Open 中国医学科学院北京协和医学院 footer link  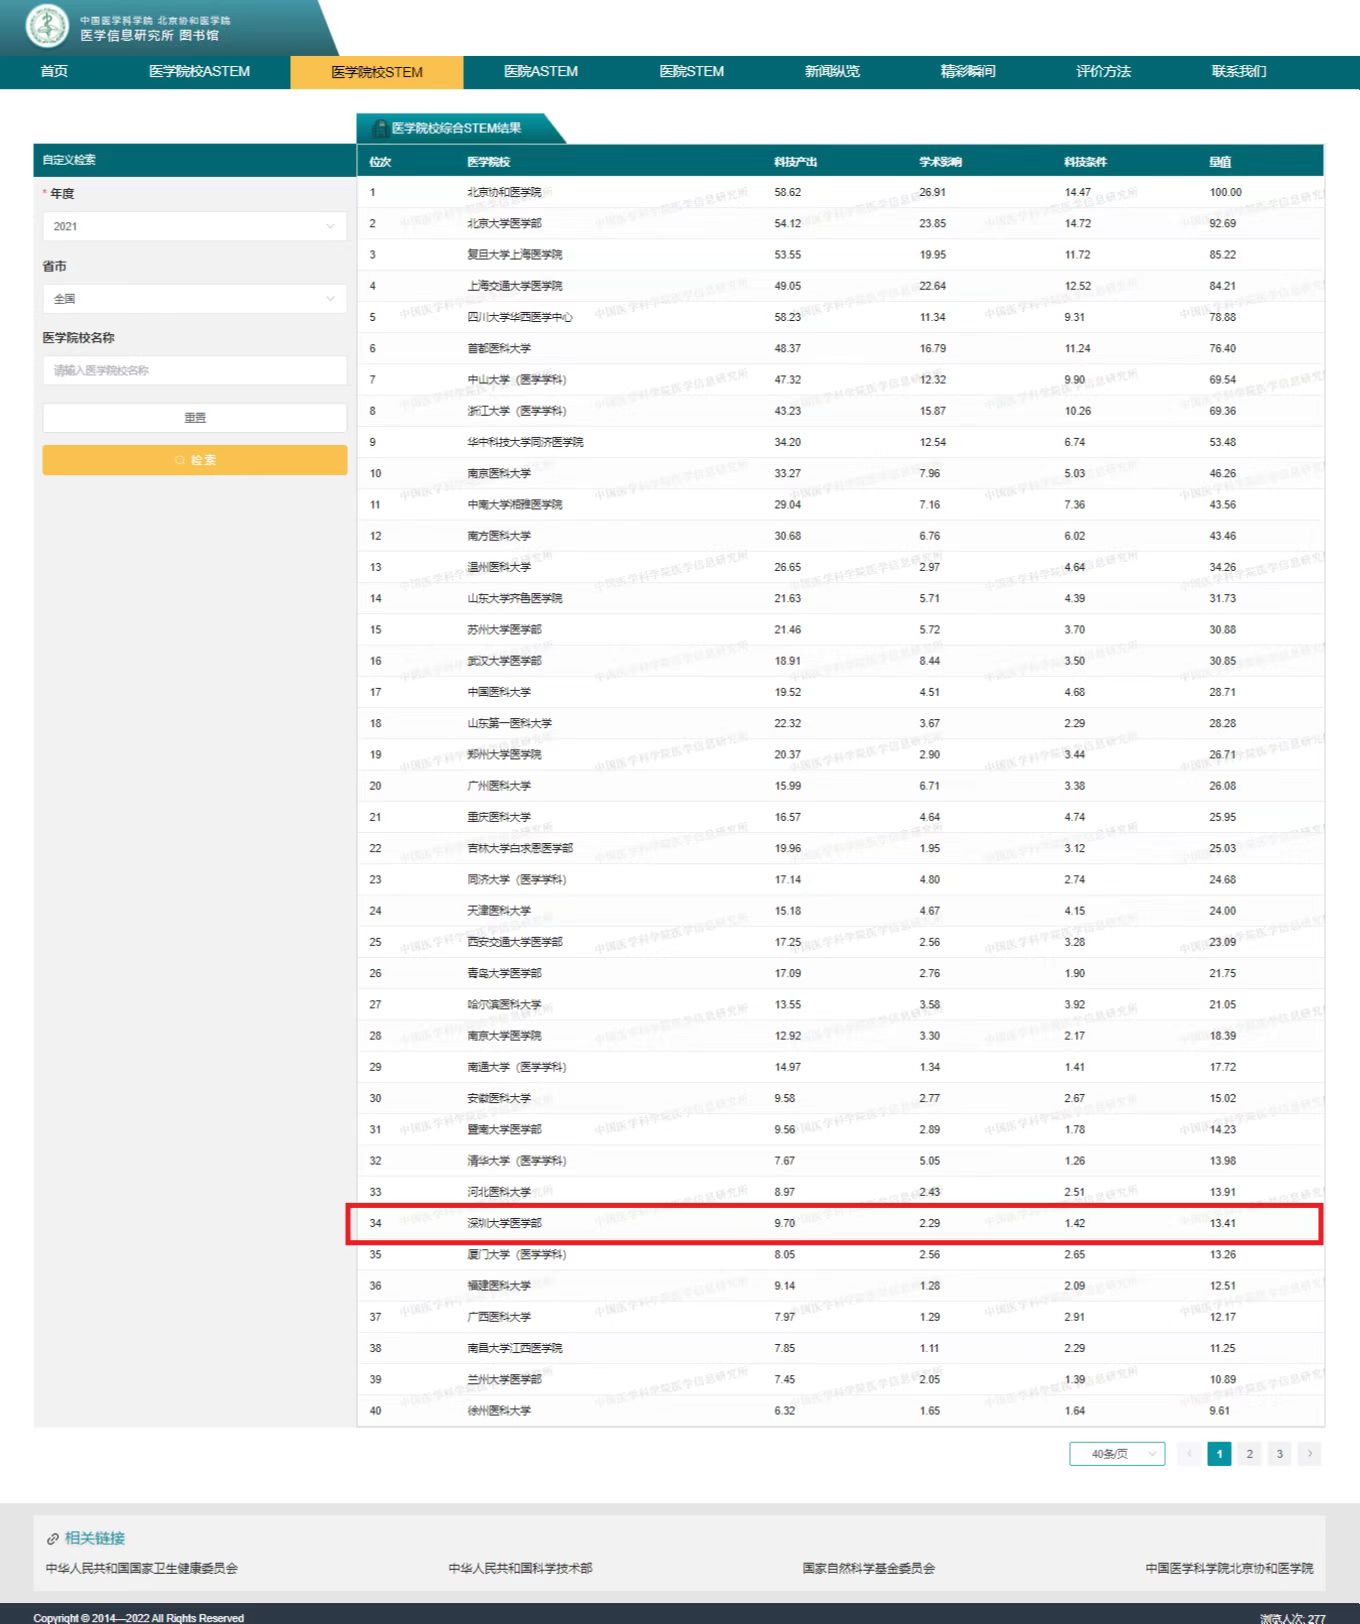pos(1229,1568)
